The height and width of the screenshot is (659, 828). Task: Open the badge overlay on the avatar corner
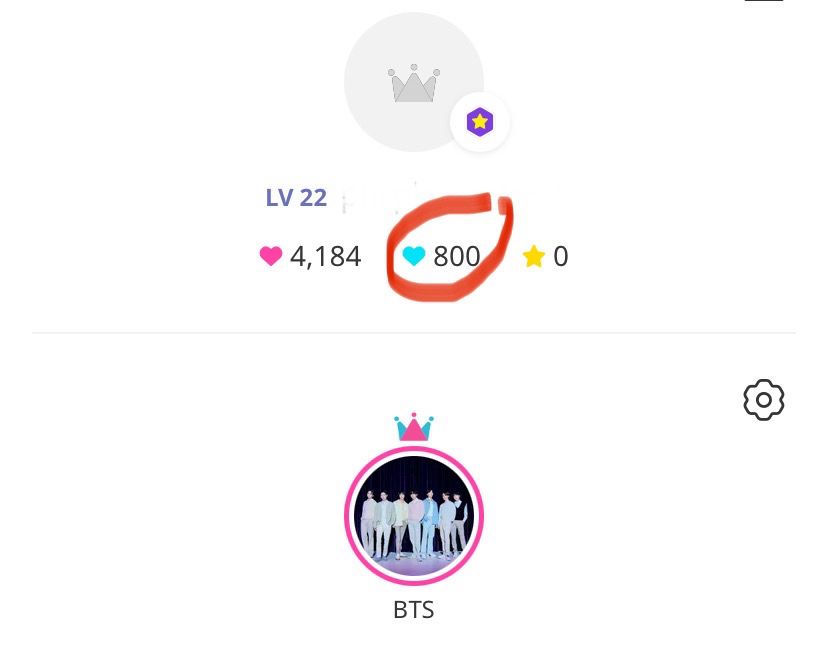click(480, 121)
